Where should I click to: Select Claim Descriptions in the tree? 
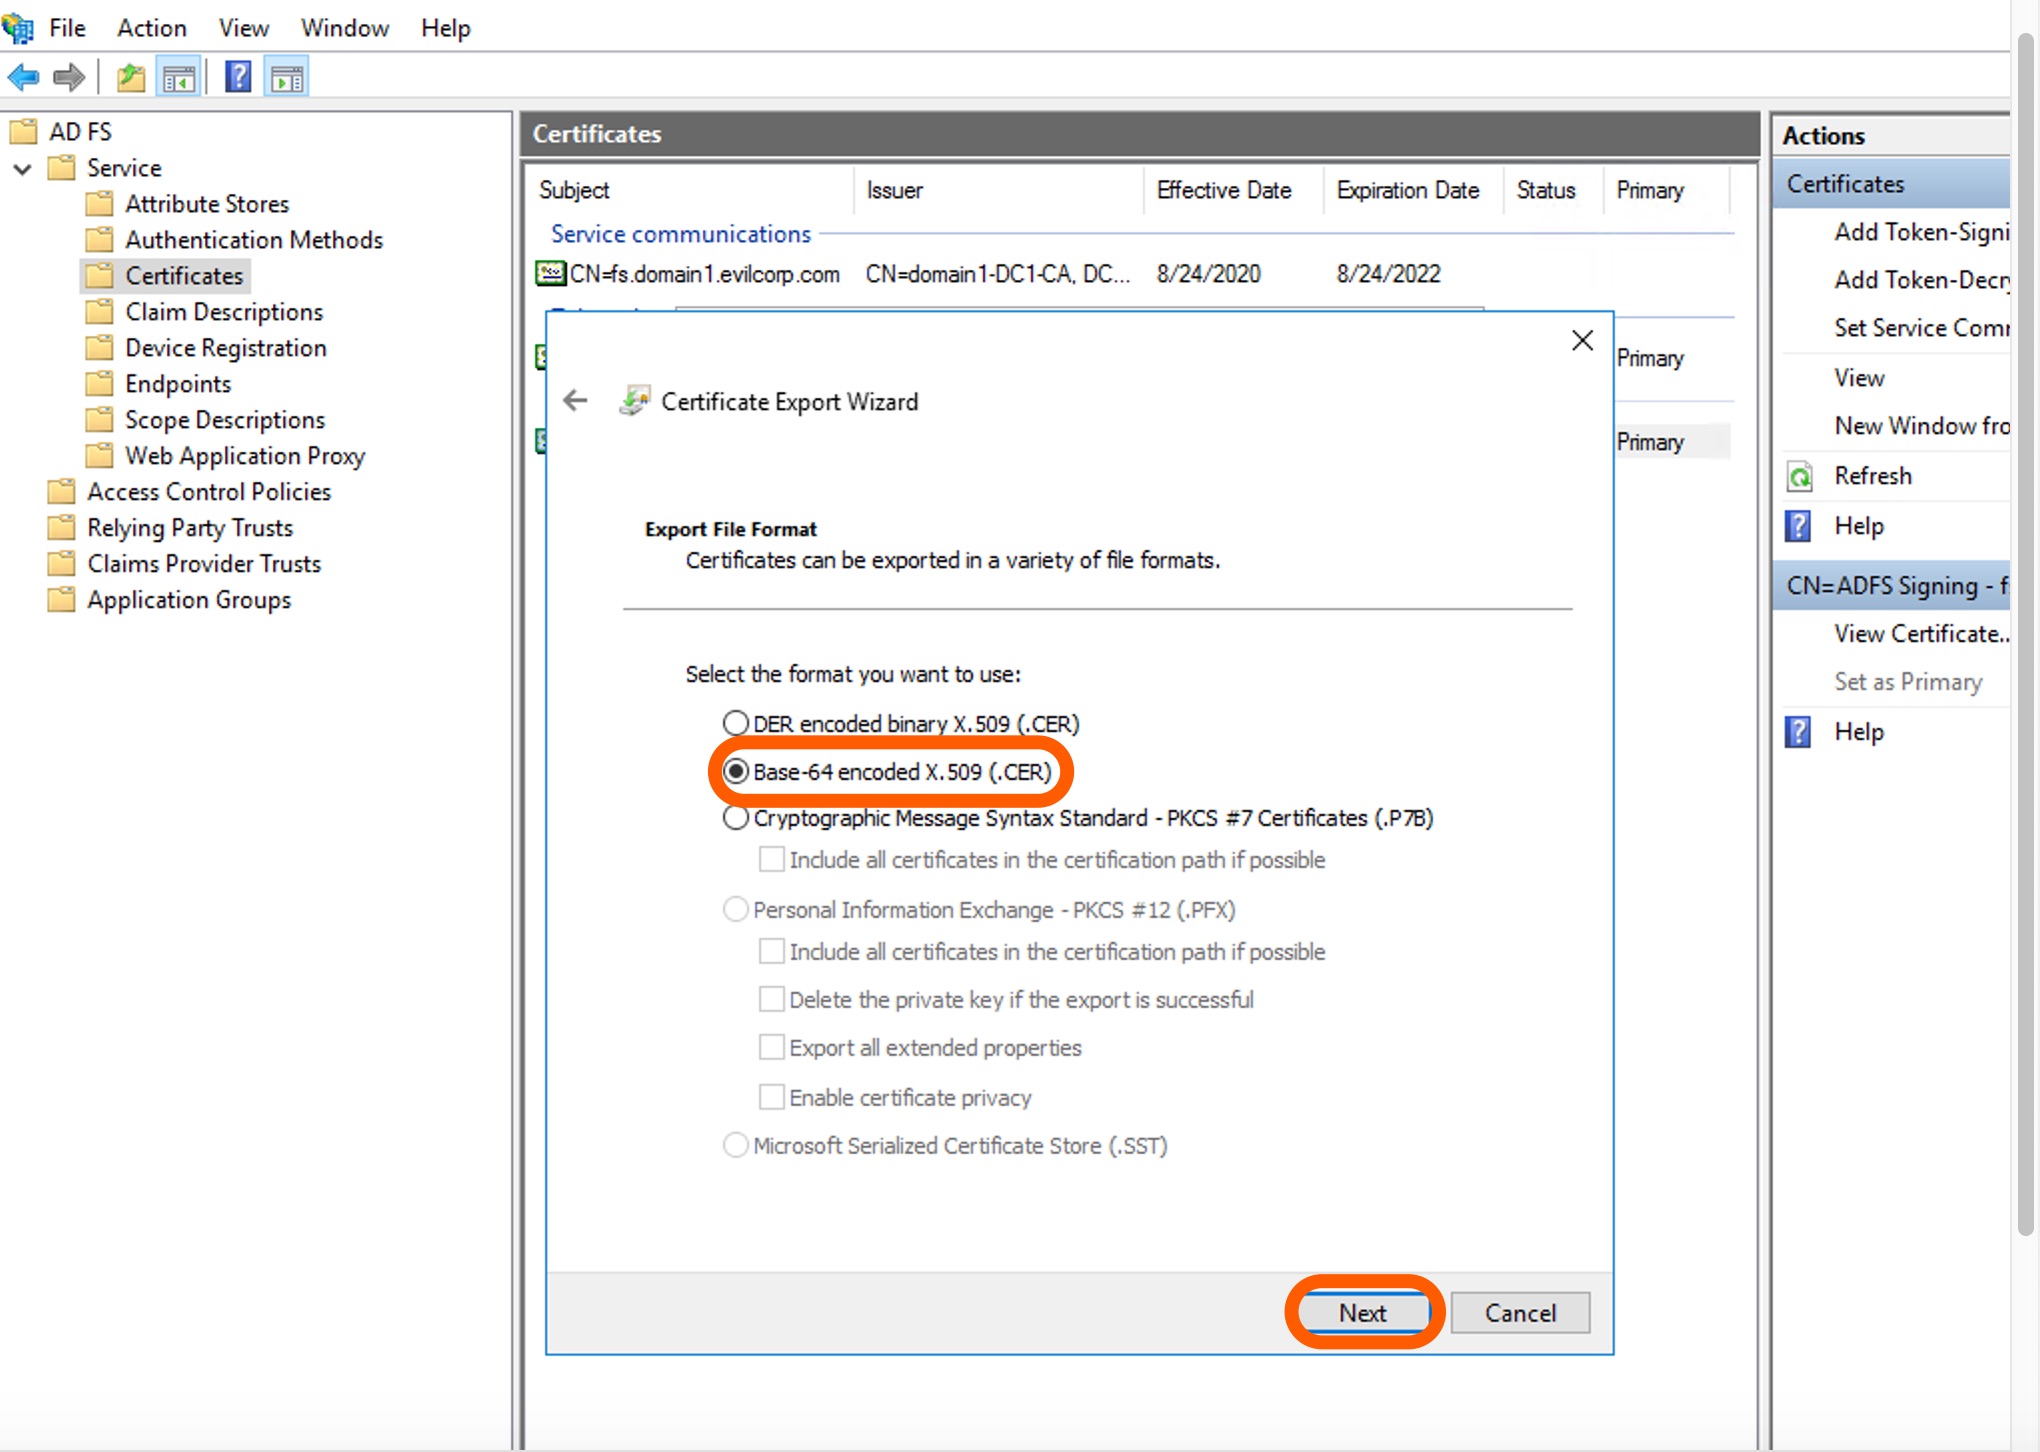point(223,312)
